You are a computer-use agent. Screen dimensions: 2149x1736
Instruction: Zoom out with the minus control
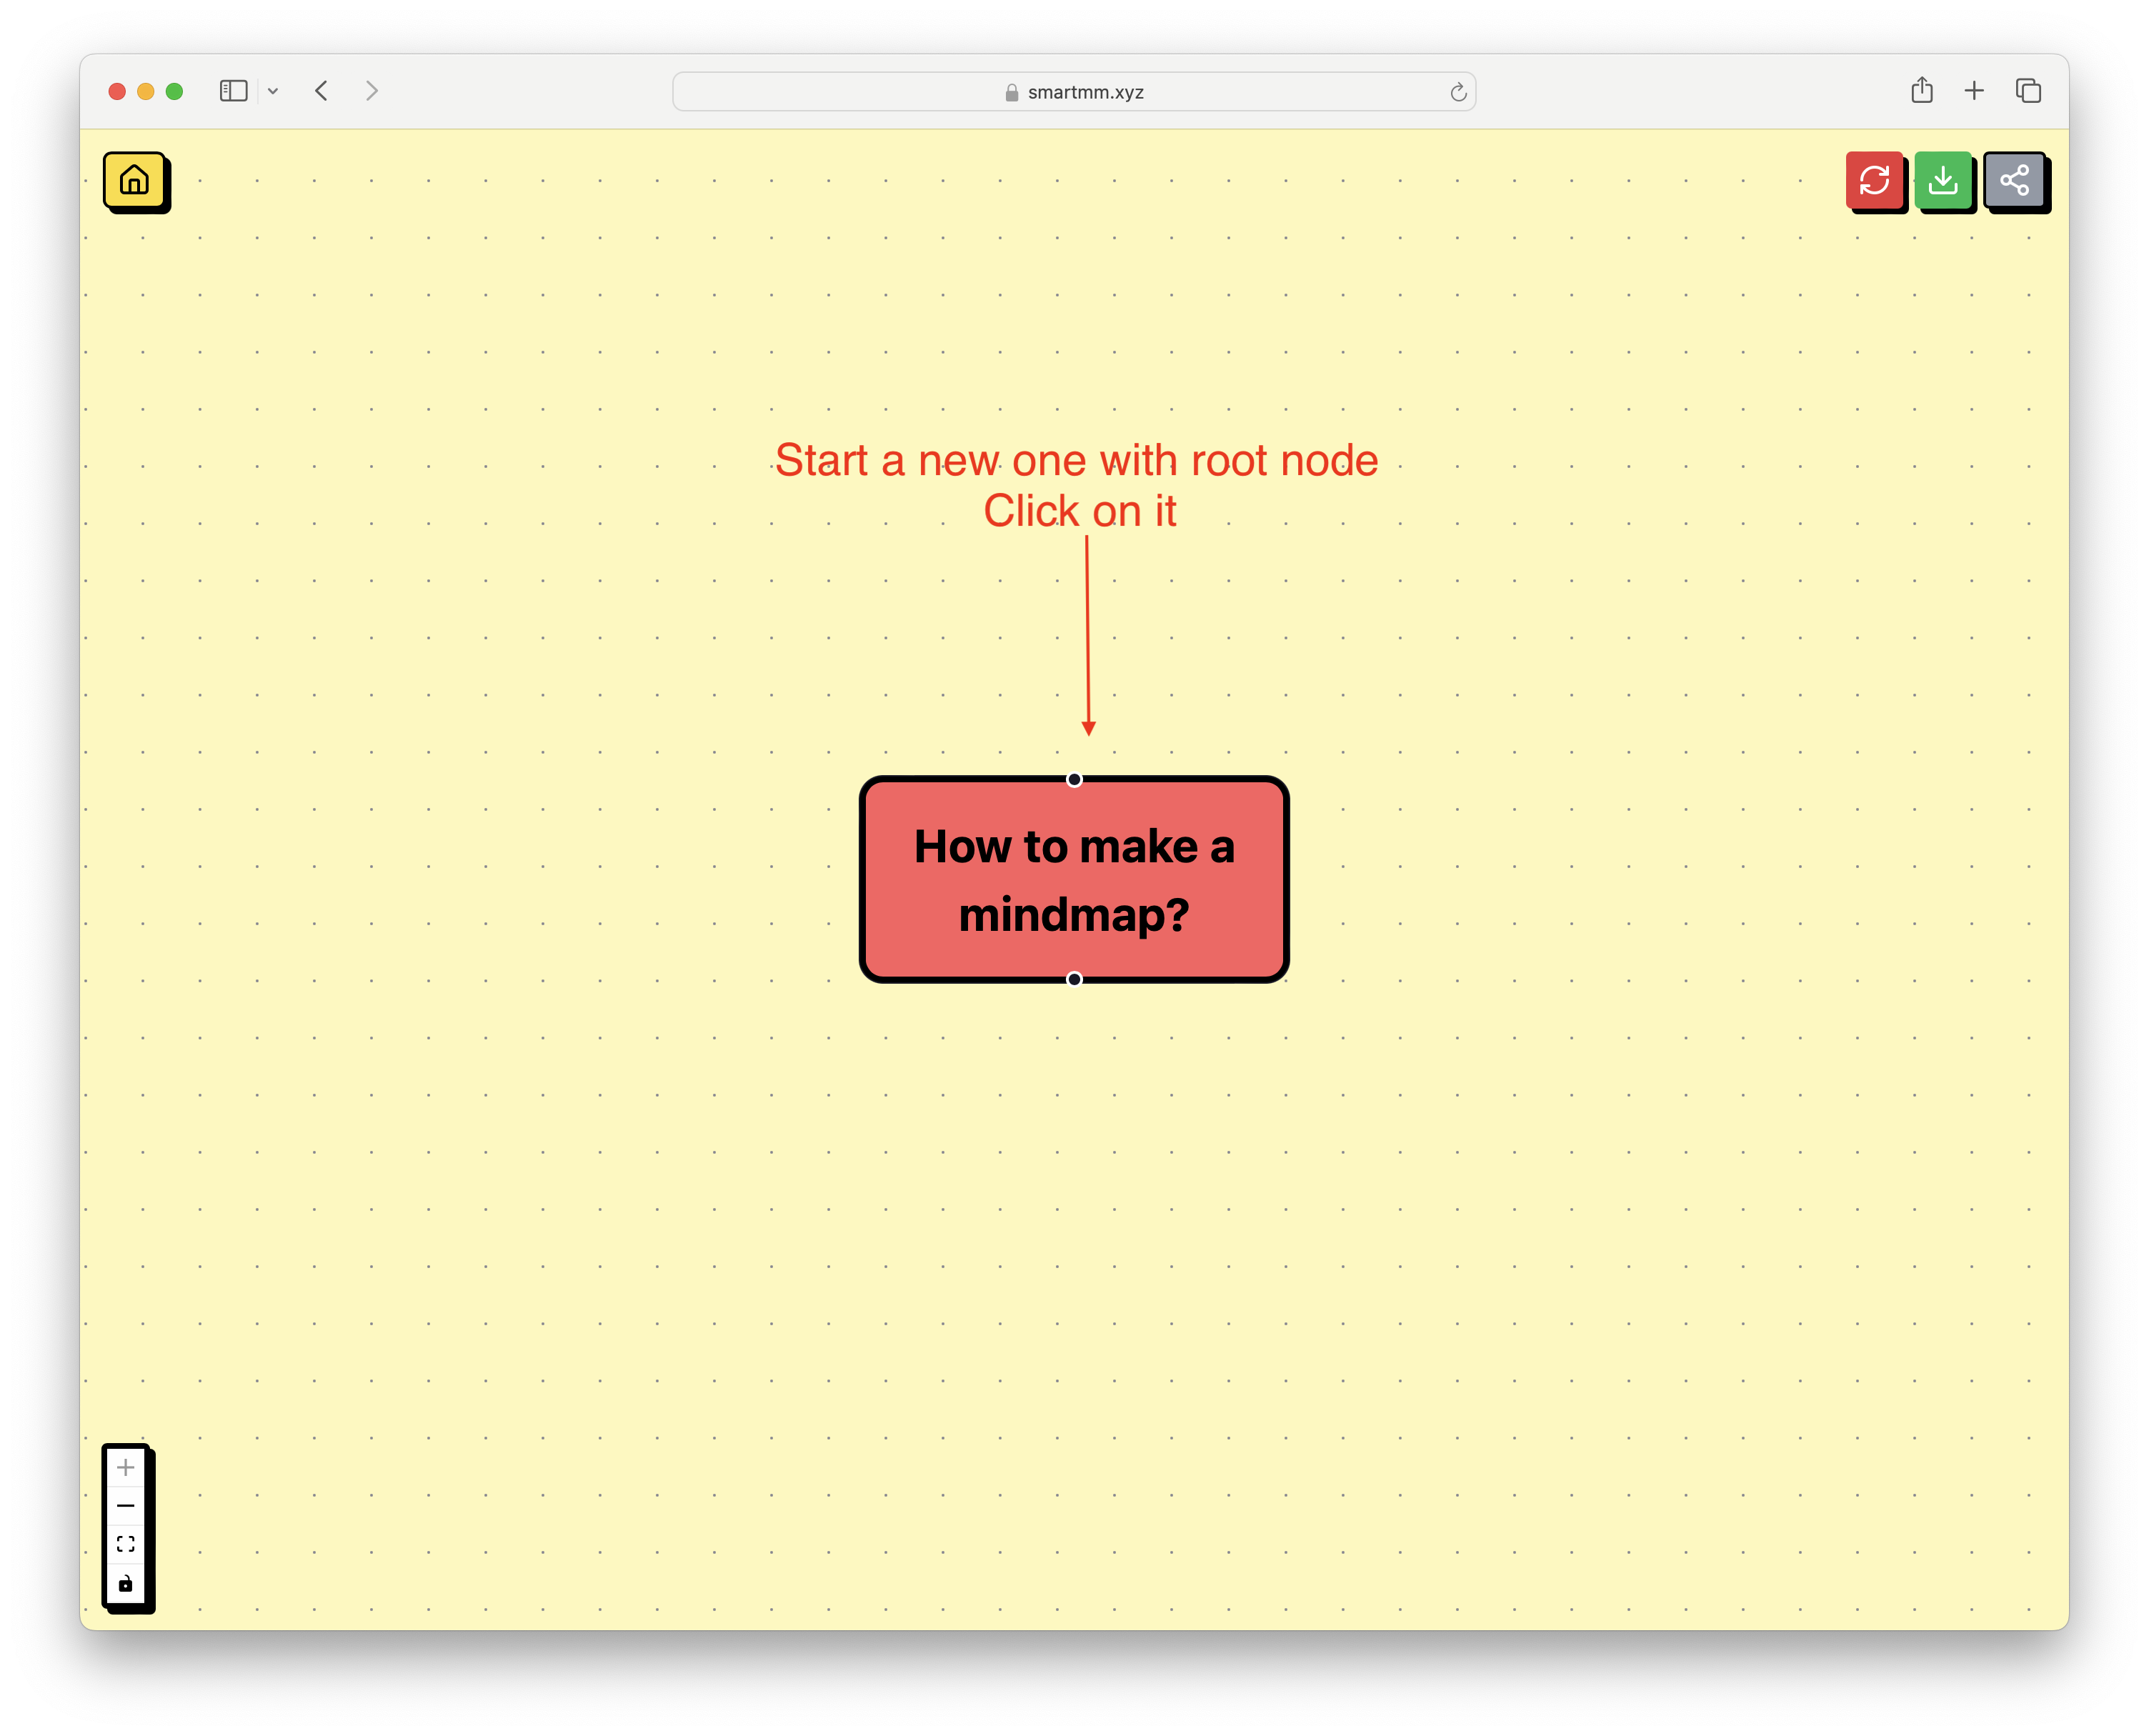point(126,1505)
